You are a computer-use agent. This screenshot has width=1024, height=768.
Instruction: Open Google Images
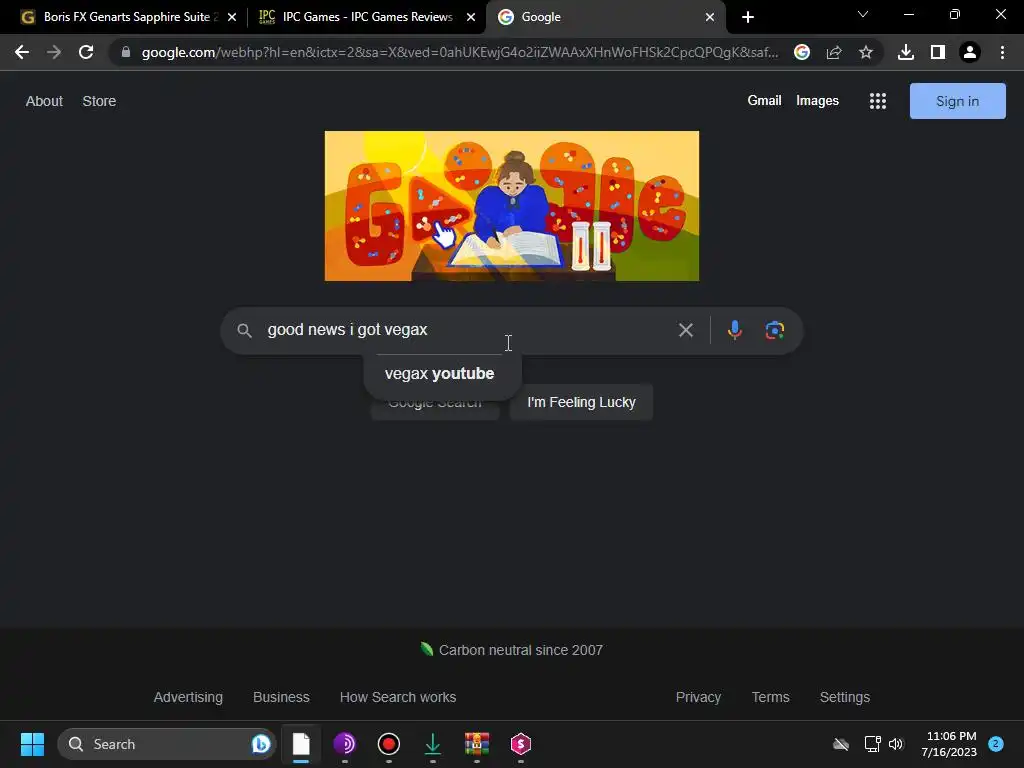pyautogui.click(x=817, y=101)
